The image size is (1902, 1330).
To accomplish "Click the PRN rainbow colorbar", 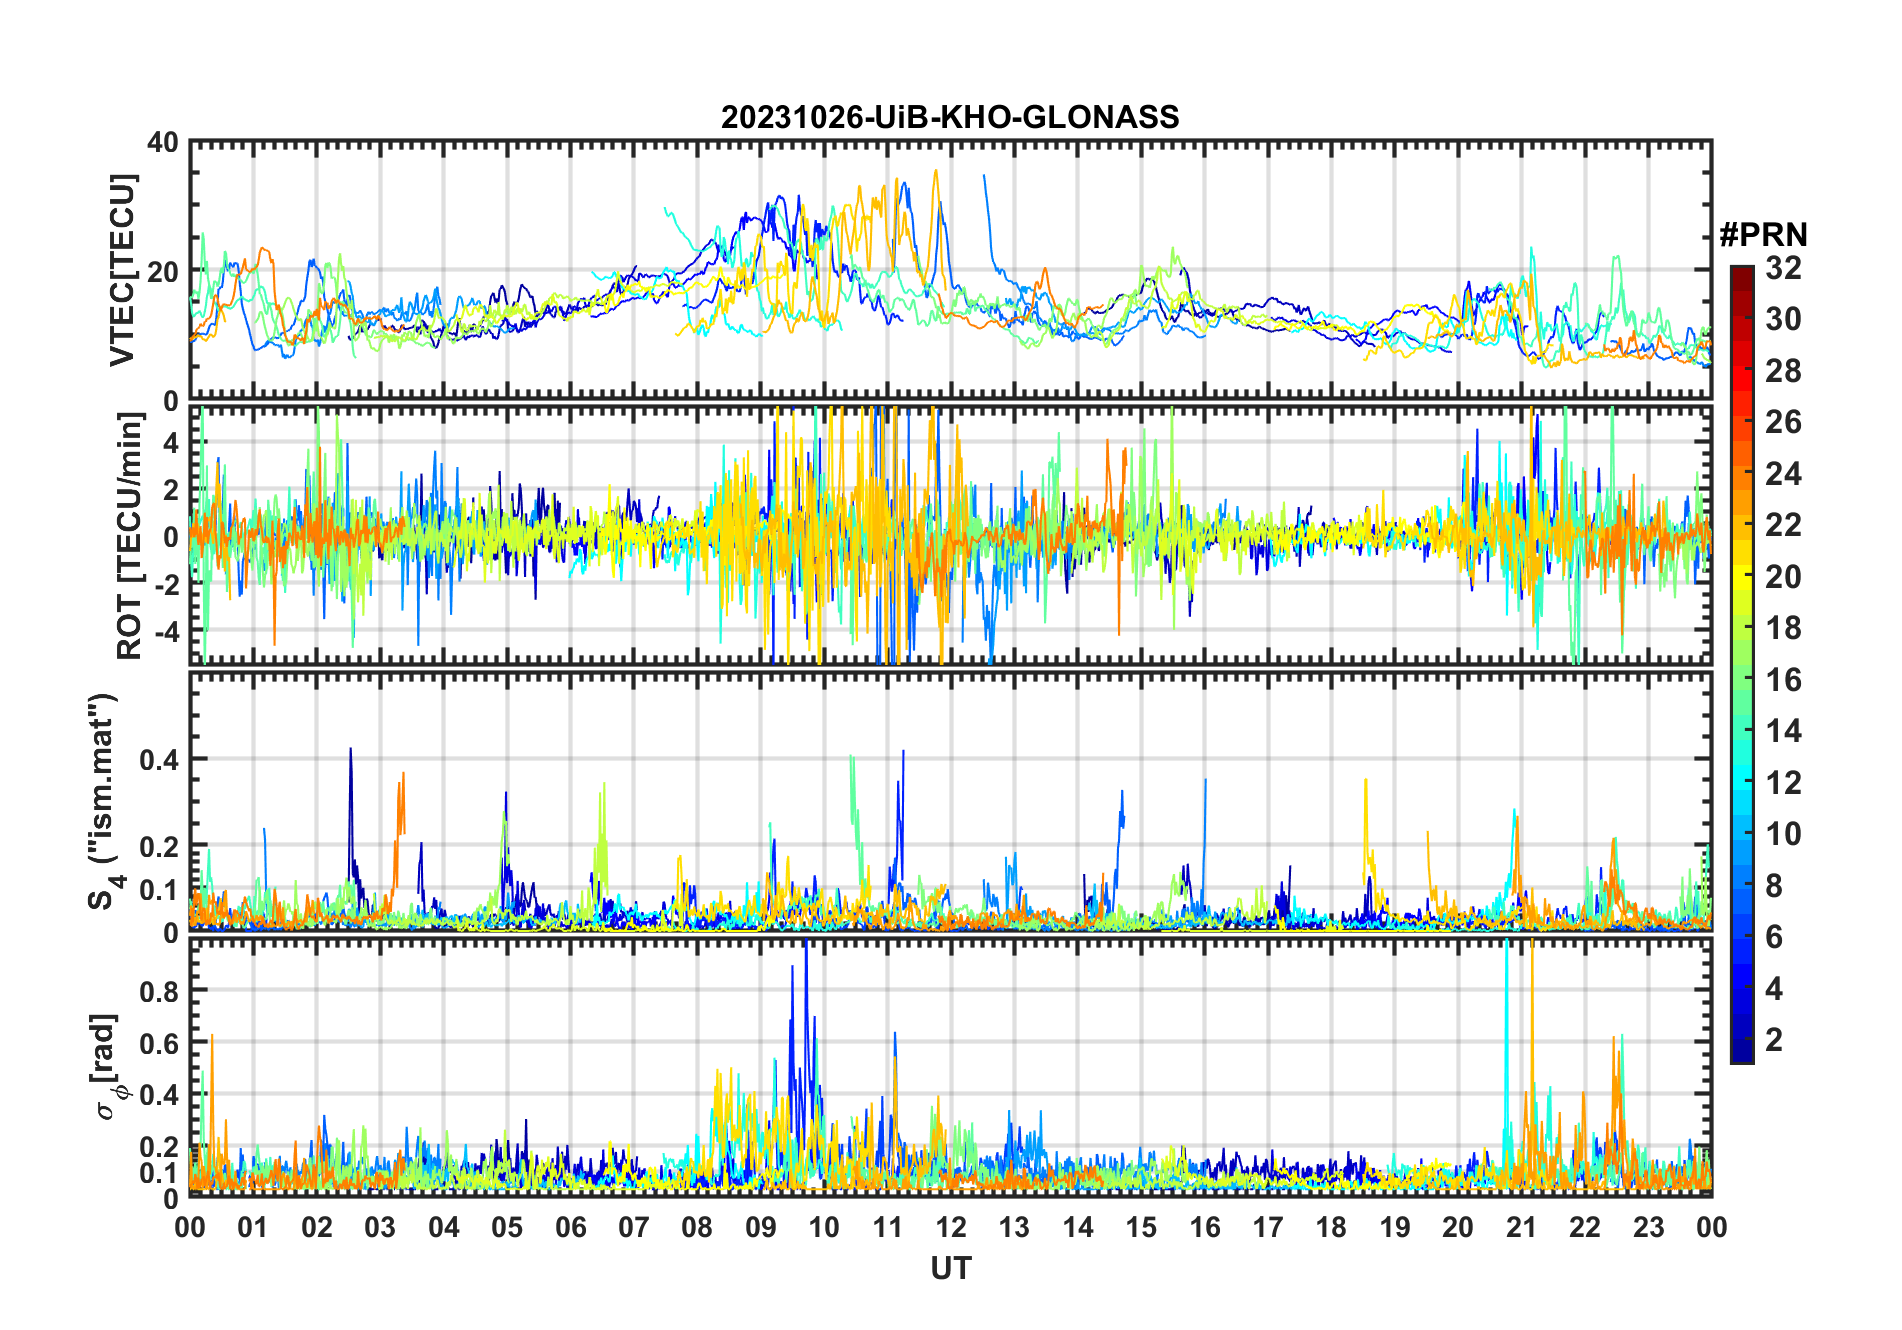I will (1741, 664).
